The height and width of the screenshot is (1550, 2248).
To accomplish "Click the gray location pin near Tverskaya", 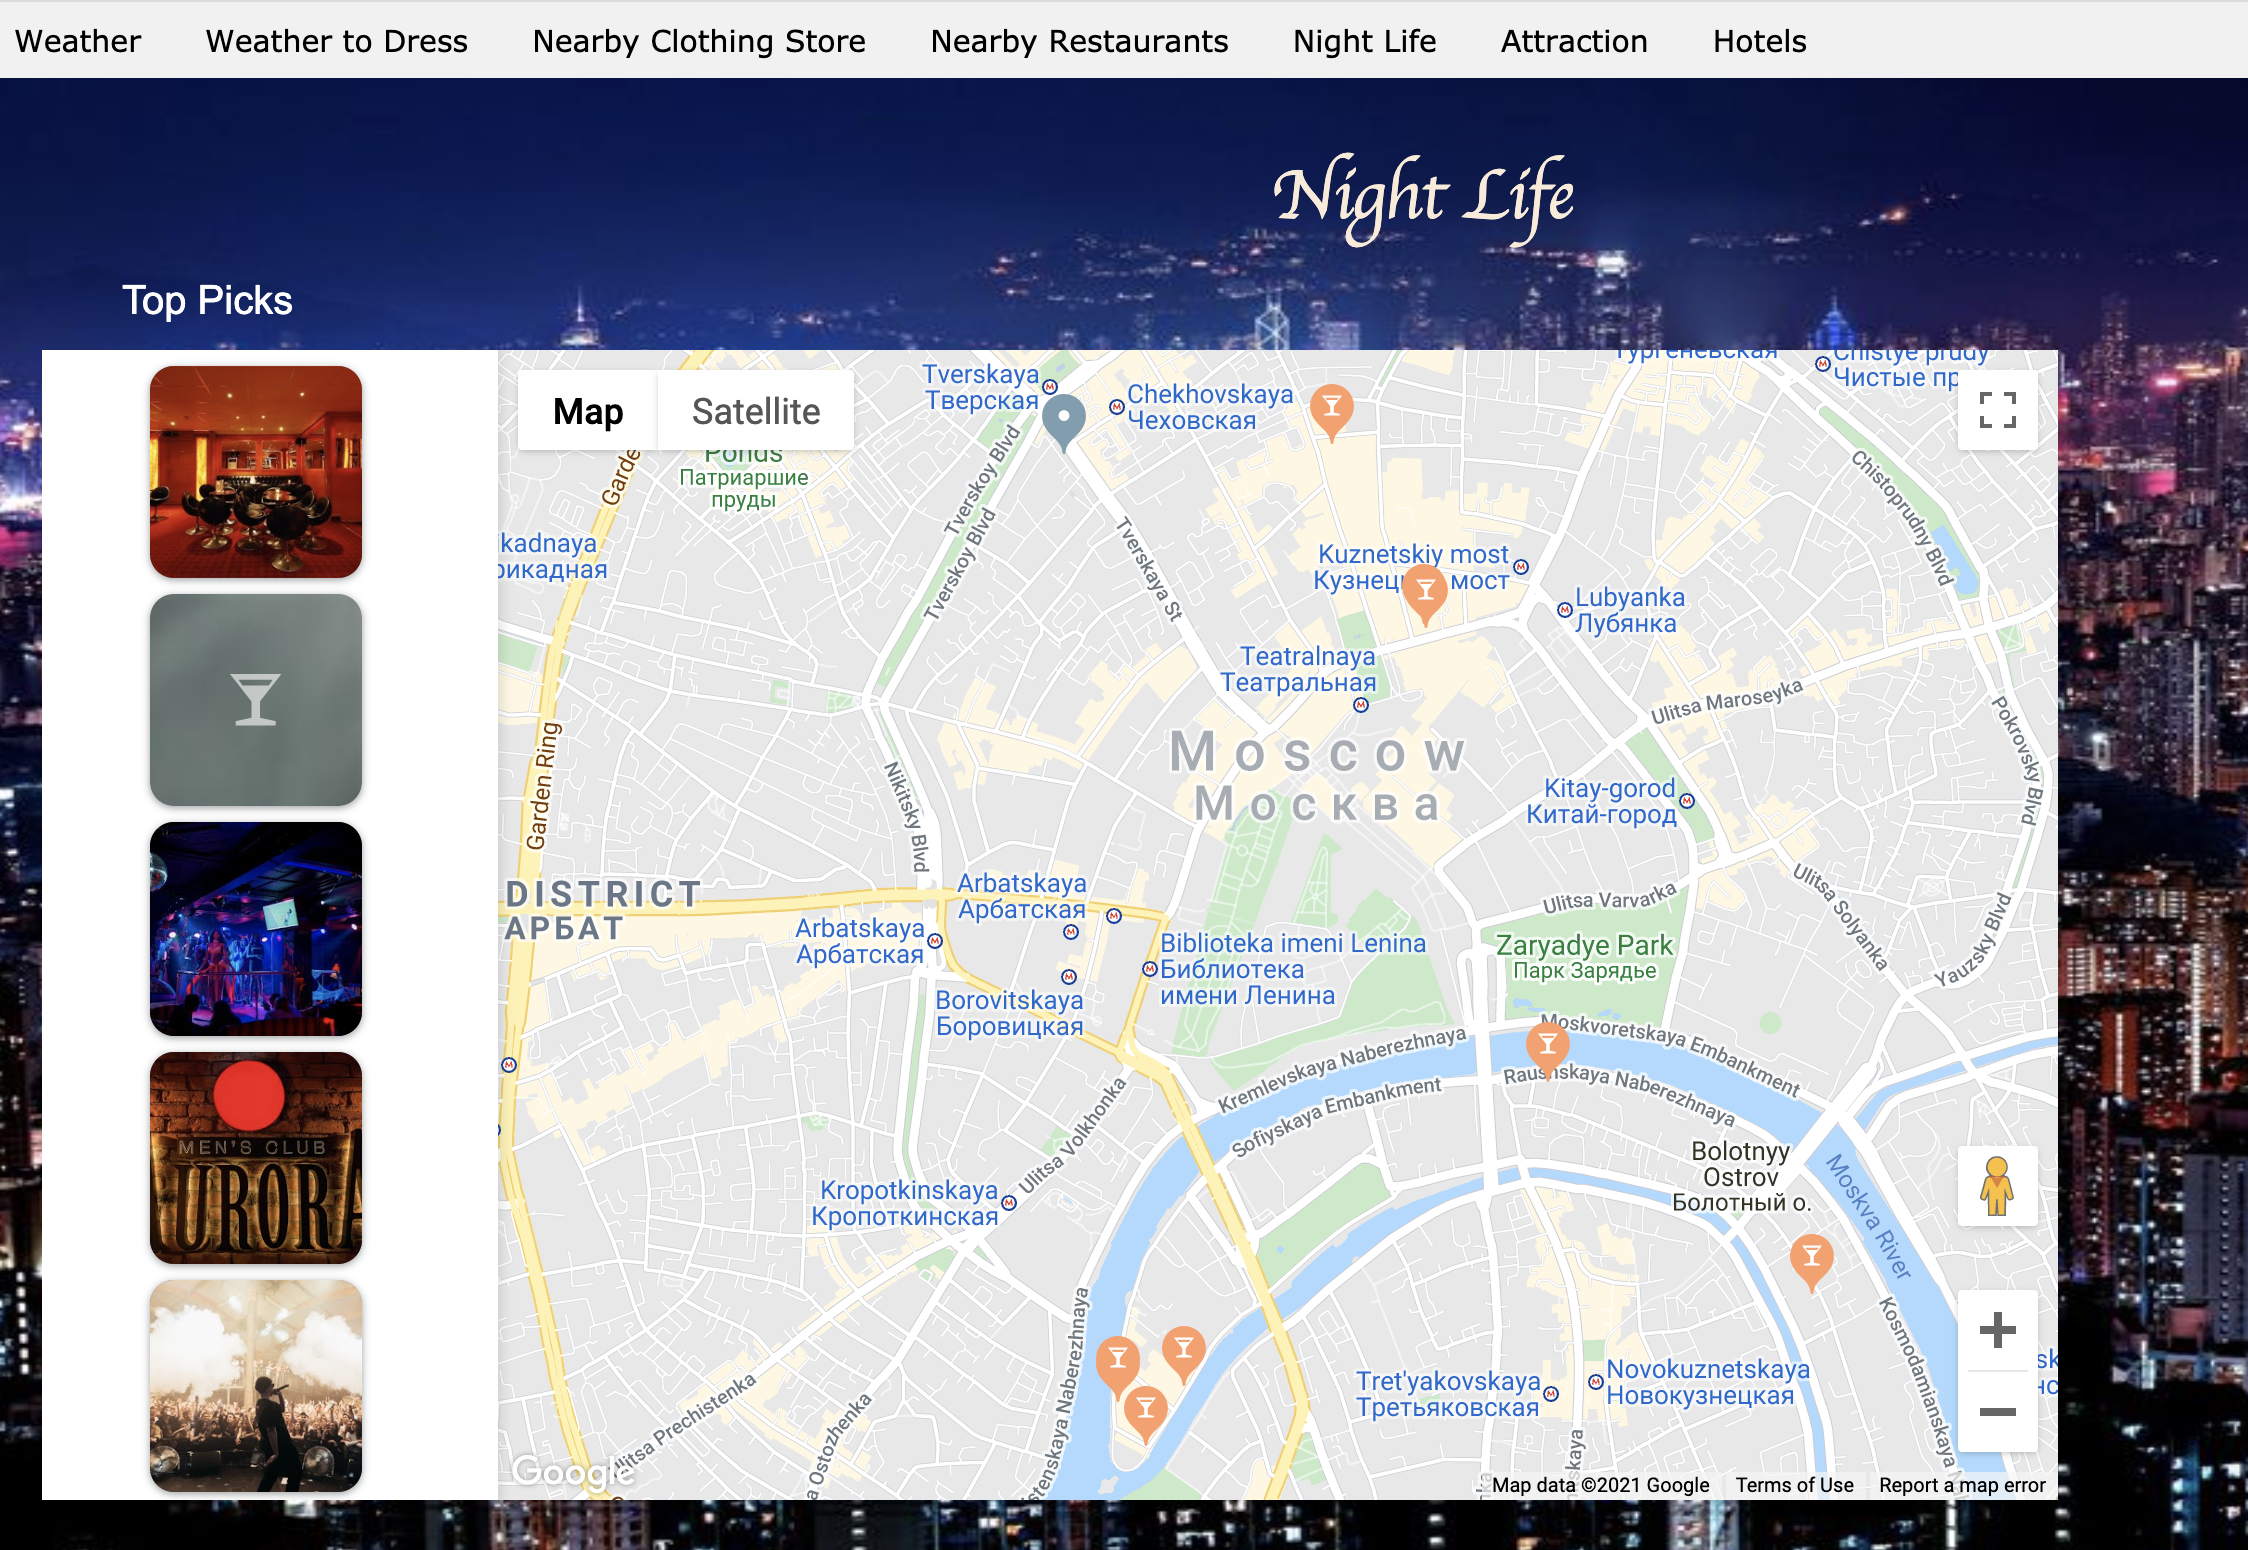I will pyautogui.click(x=1064, y=417).
